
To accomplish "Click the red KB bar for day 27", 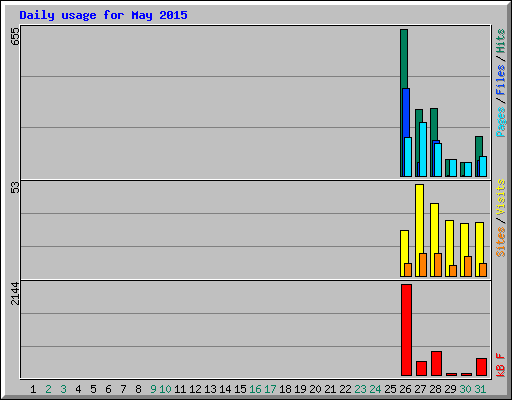I will (x=421, y=368).
